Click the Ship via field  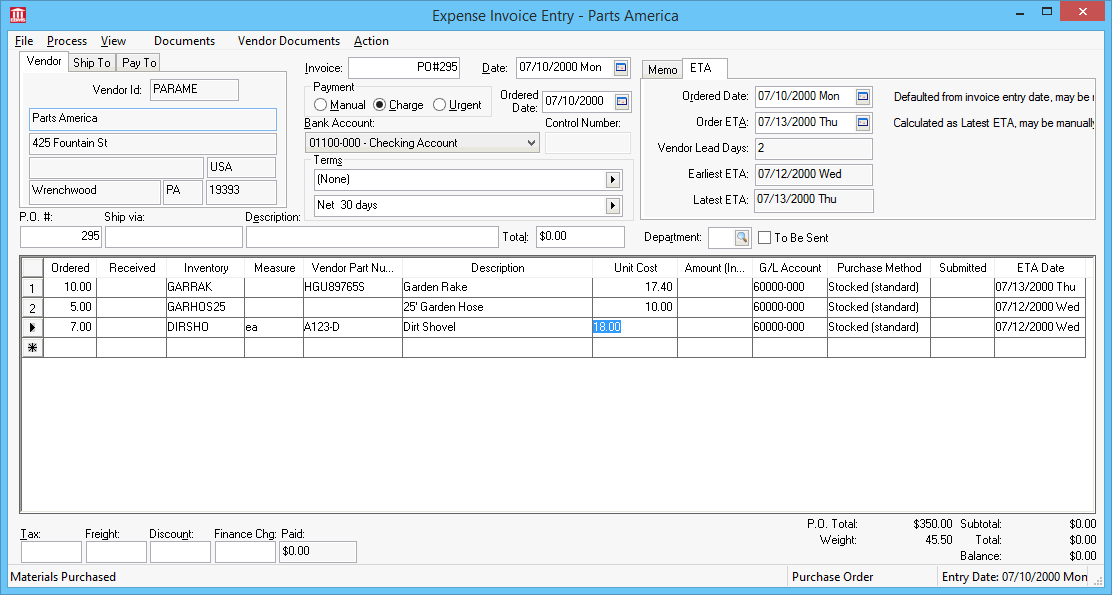coord(174,237)
